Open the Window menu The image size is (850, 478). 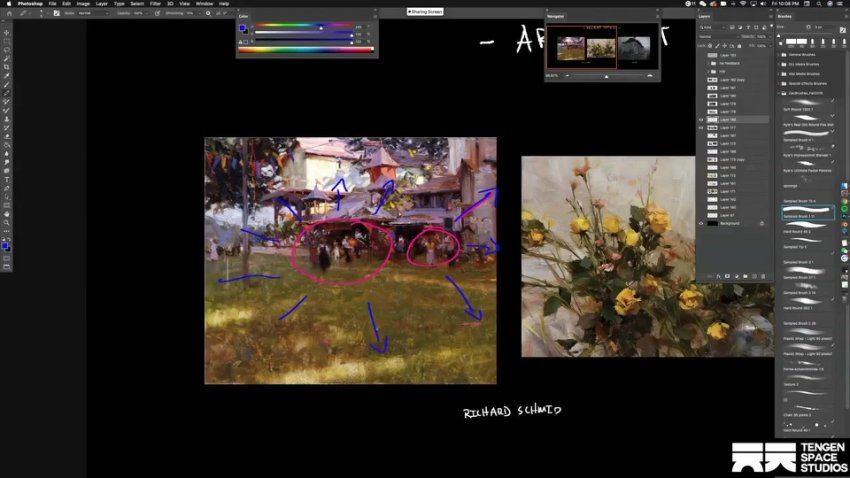point(204,4)
